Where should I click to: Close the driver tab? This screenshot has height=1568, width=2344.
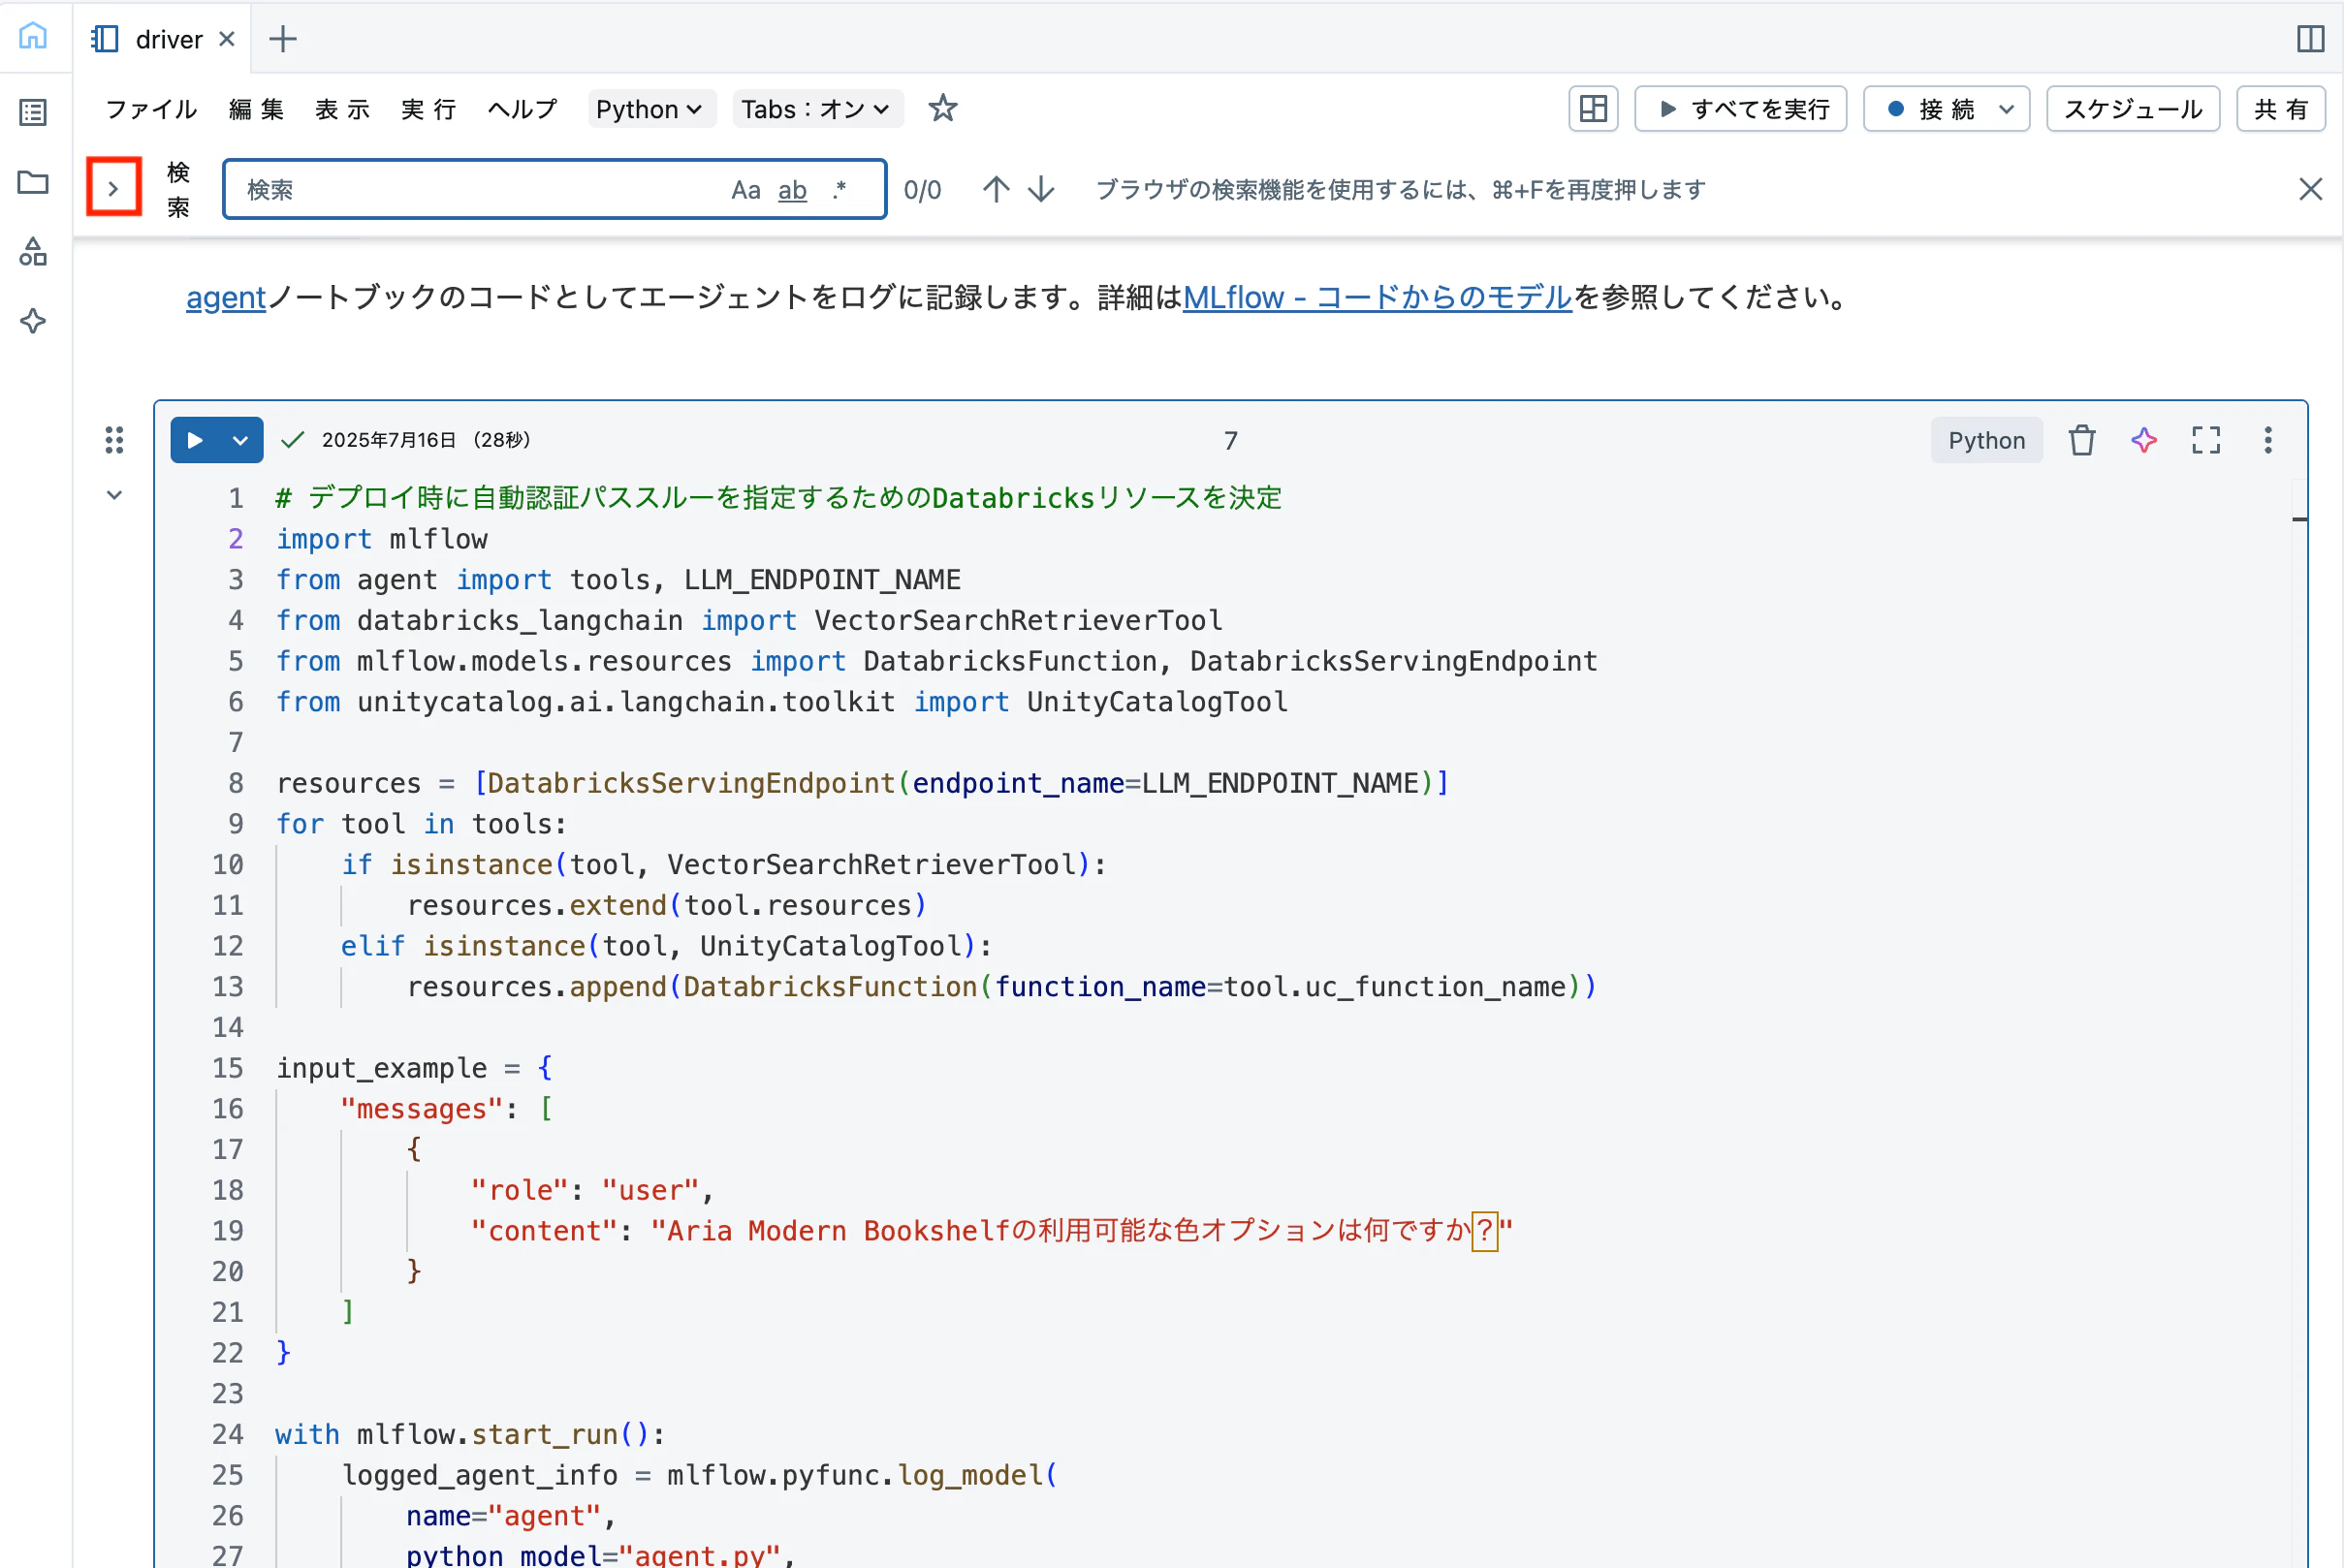[x=227, y=39]
